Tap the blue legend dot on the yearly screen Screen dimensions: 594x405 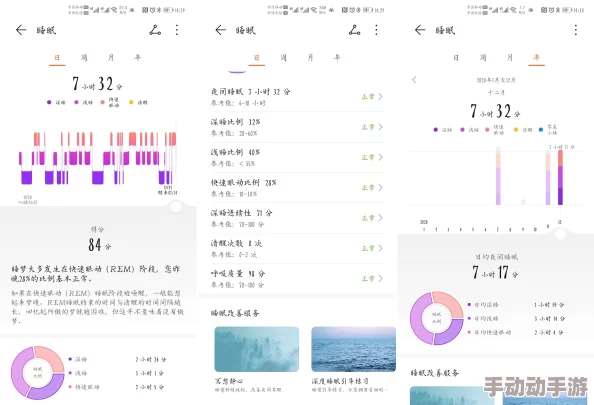[x=541, y=130]
